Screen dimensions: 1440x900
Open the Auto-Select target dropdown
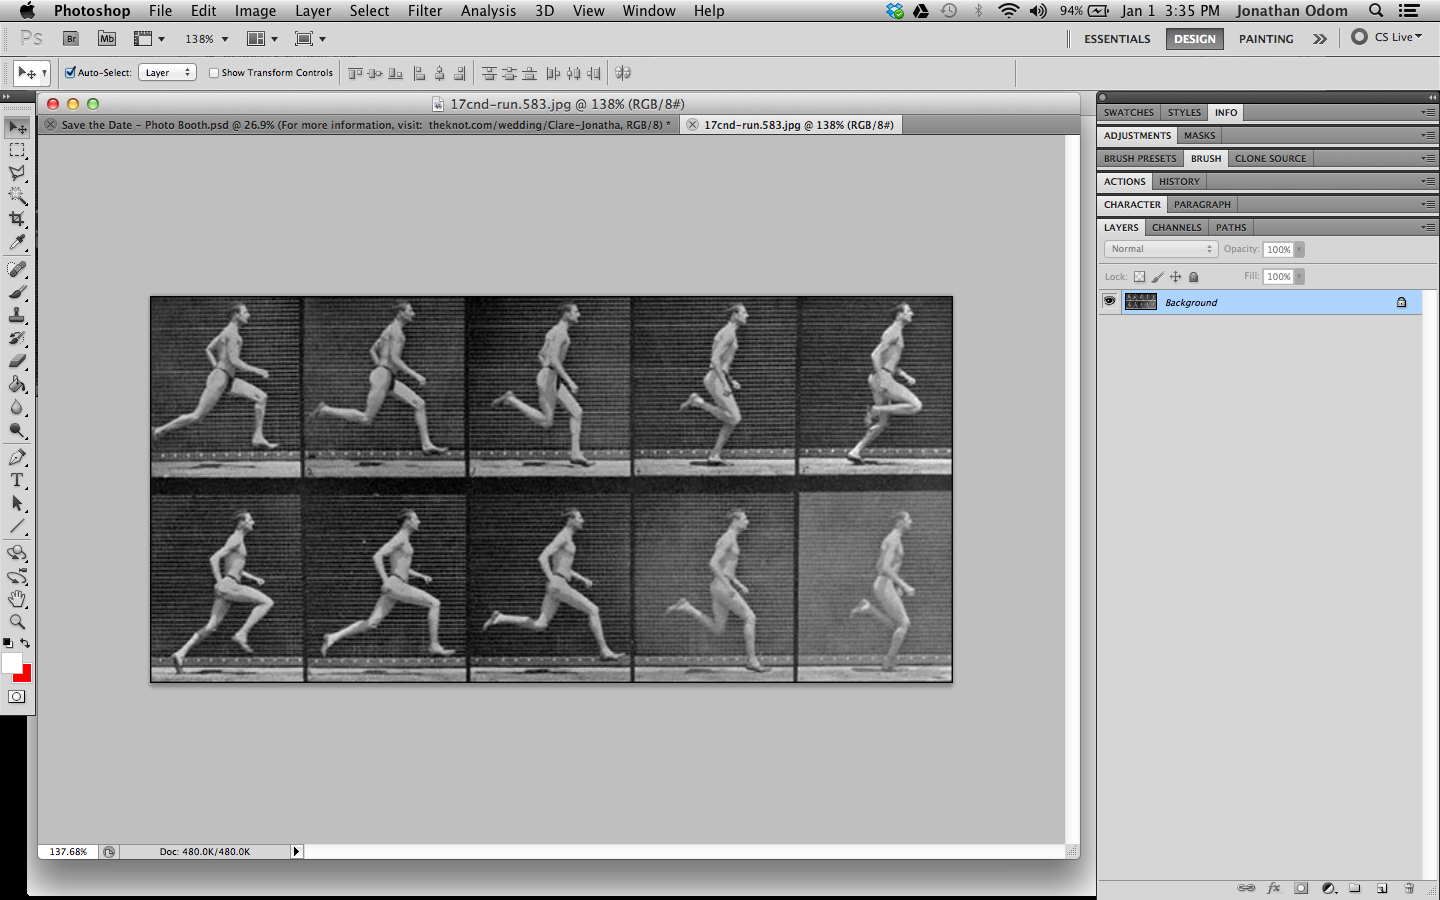click(167, 72)
